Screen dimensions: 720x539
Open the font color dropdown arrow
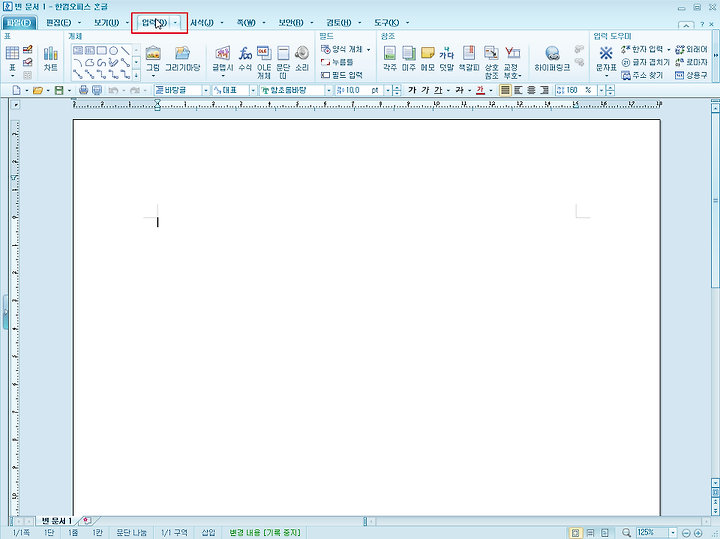(491, 90)
